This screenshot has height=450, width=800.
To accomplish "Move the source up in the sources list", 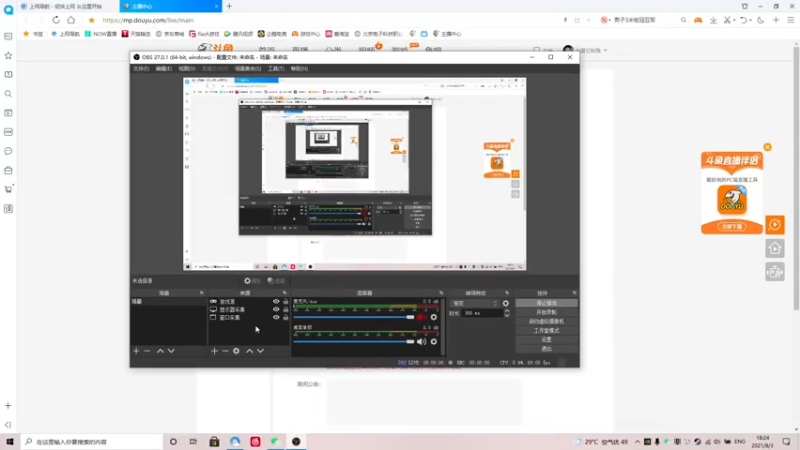I will pos(249,351).
